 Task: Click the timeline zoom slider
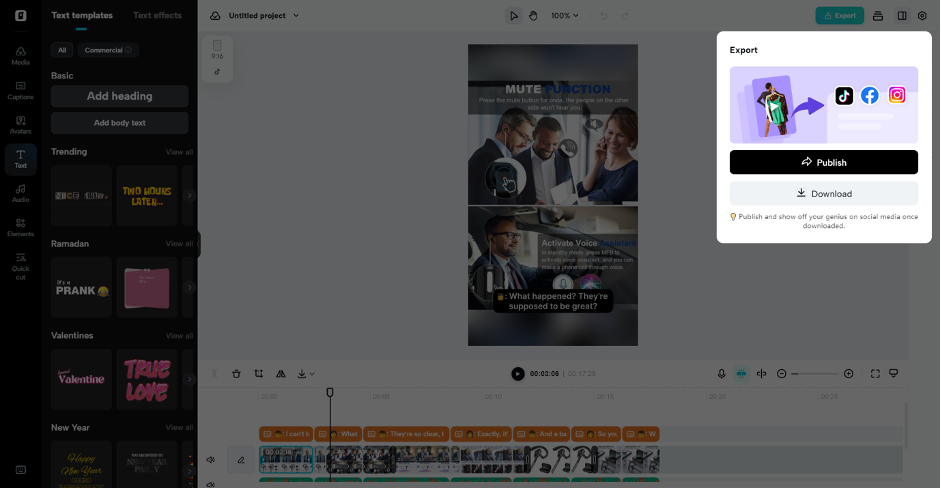(817, 373)
